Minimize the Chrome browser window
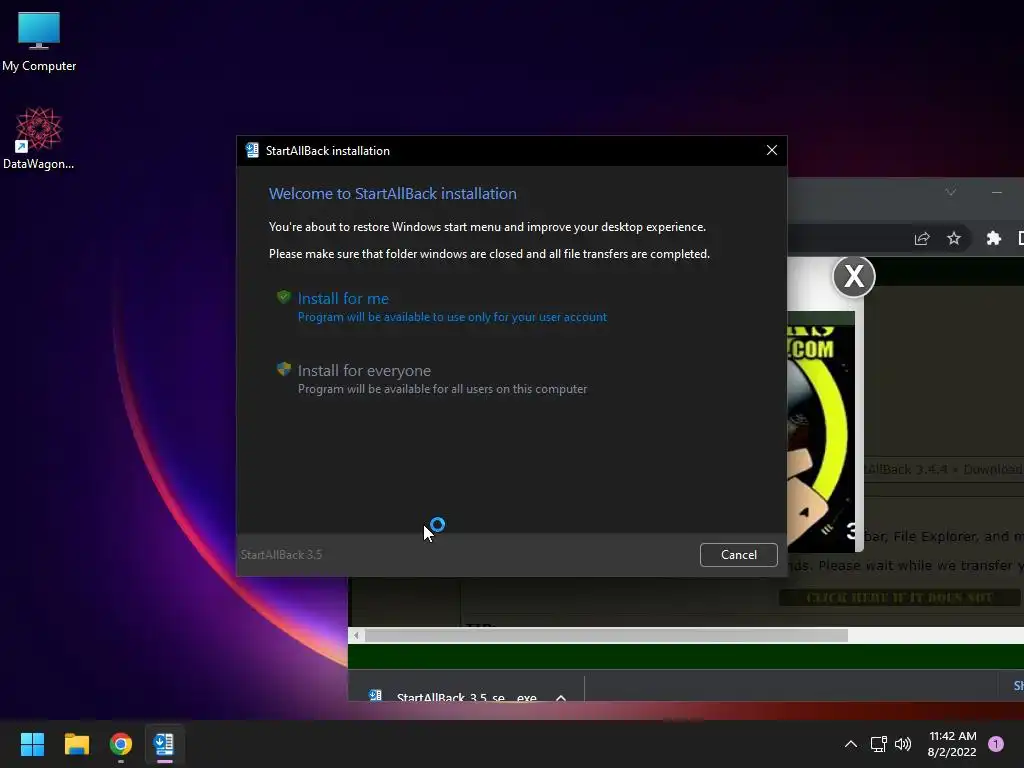Viewport: 1024px width, 768px height. (x=997, y=192)
